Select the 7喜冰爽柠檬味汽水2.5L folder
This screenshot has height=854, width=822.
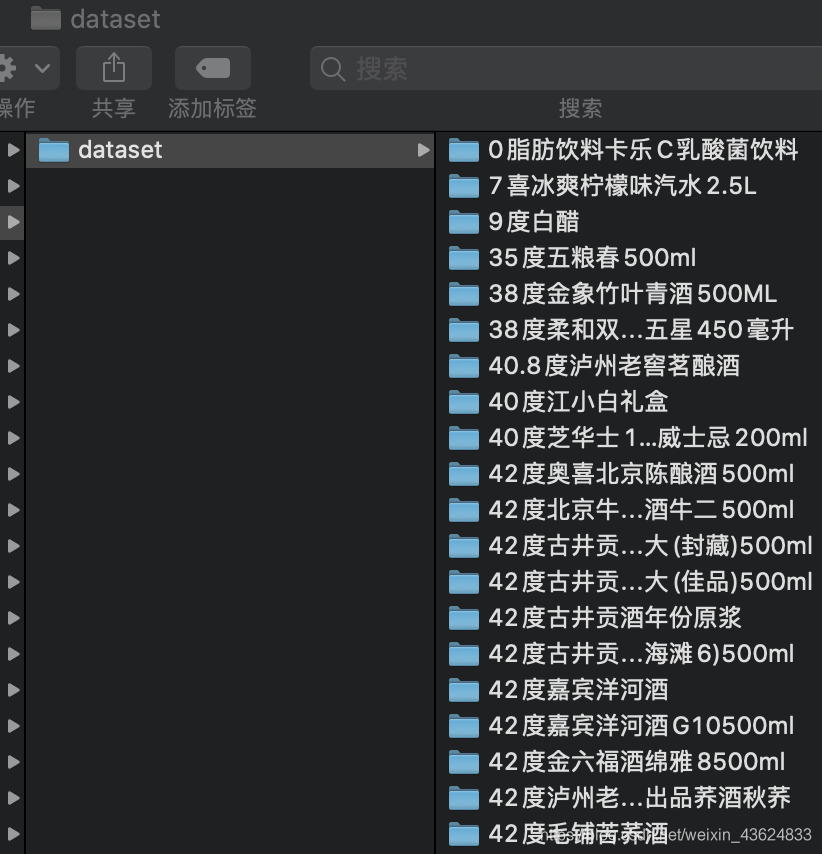tap(620, 186)
